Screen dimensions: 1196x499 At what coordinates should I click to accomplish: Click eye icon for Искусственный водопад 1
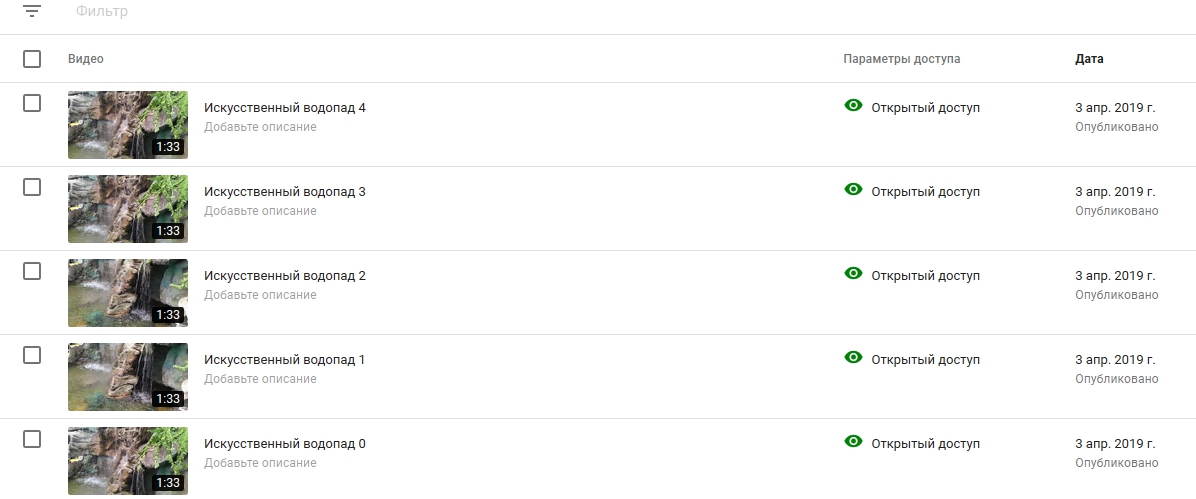coord(853,358)
